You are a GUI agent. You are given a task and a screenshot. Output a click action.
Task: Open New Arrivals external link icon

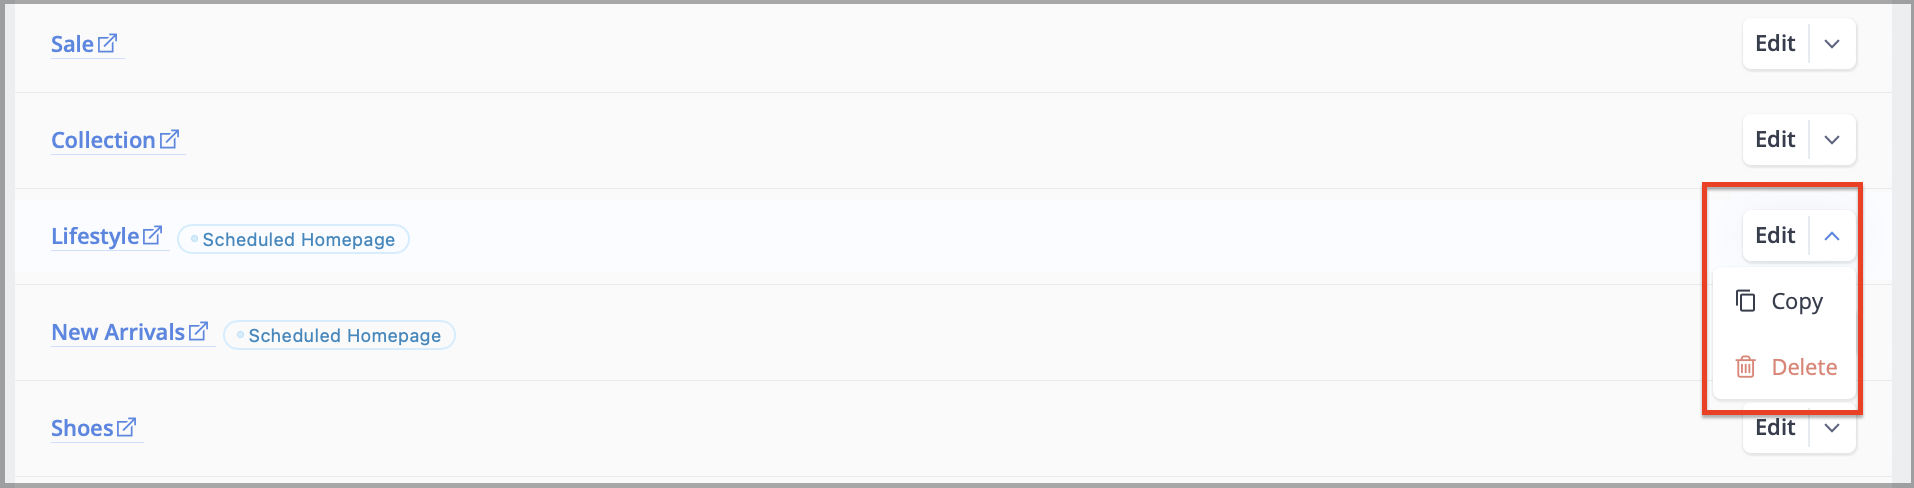tap(198, 331)
